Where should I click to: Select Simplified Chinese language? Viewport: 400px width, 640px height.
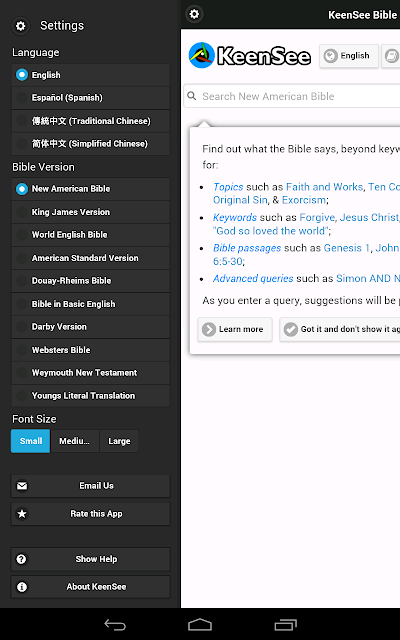pyautogui.click(x=90, y=144)
